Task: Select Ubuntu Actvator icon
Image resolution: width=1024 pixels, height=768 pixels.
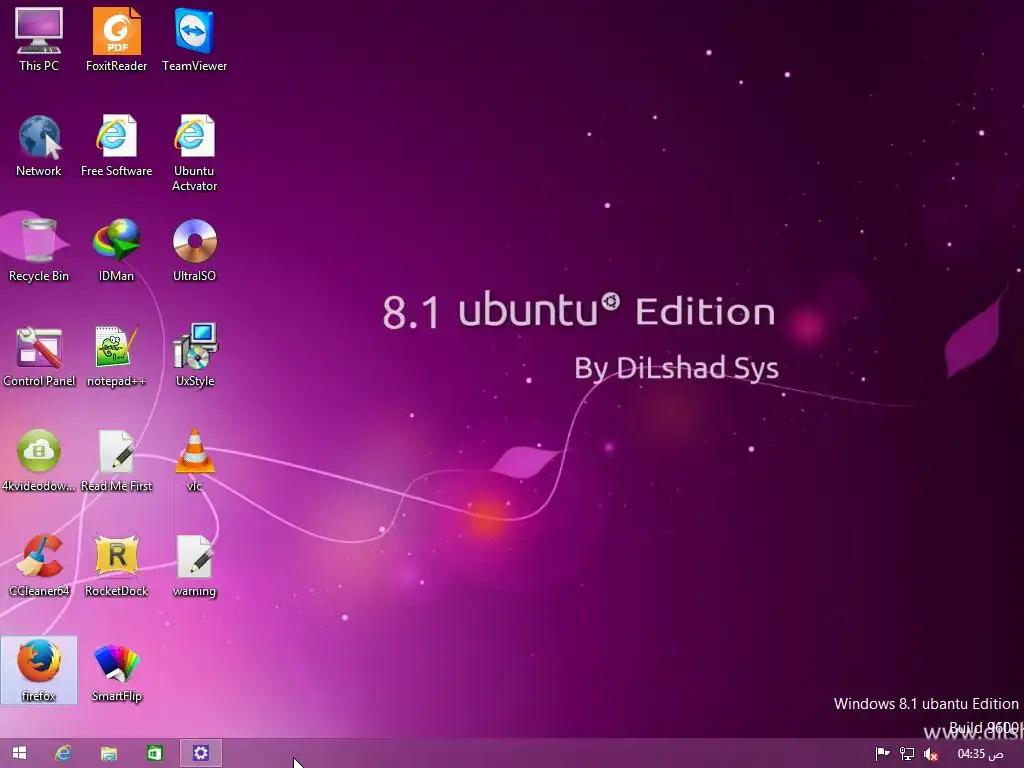Action: [194, 153]
